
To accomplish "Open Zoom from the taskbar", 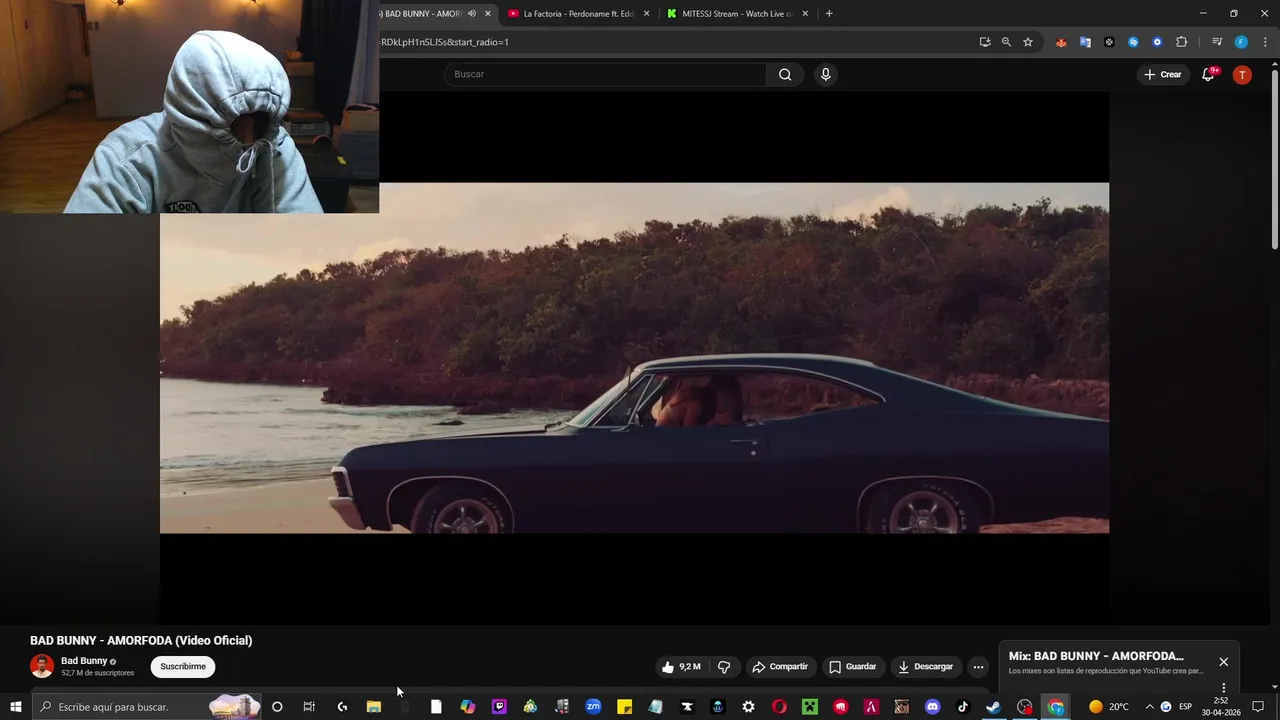I will click(593, 707).
